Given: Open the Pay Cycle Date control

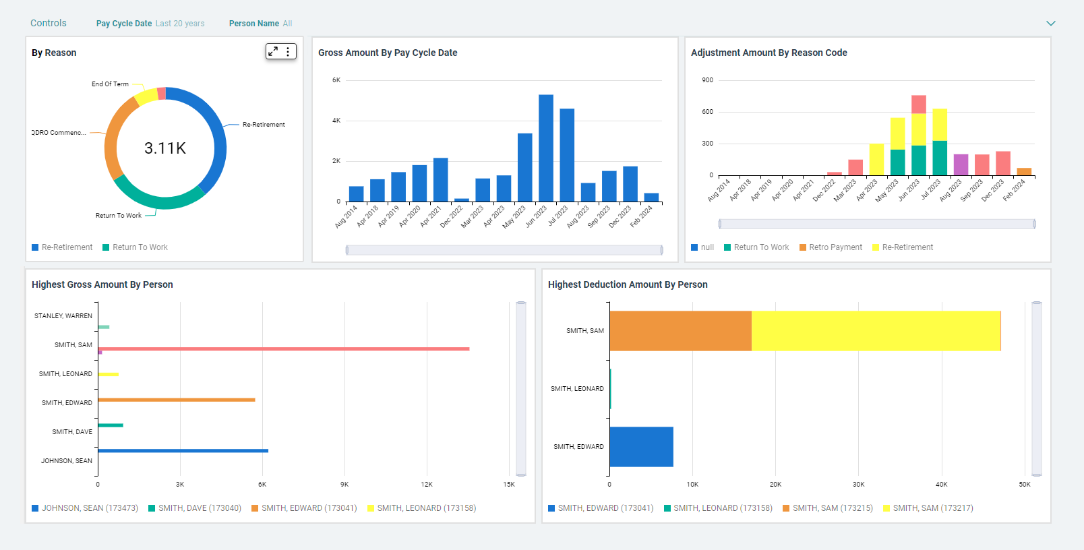Looking at the screenshot, I should click(x=150, y=23).
